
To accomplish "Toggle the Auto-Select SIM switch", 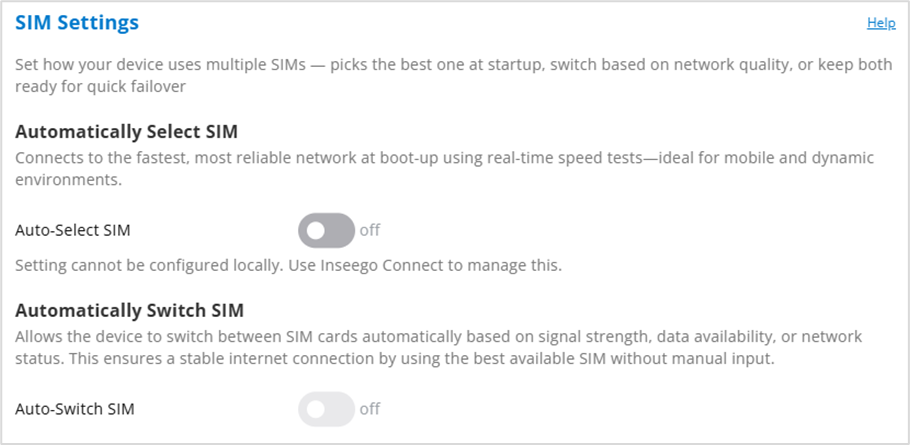I will coord(326,230).
